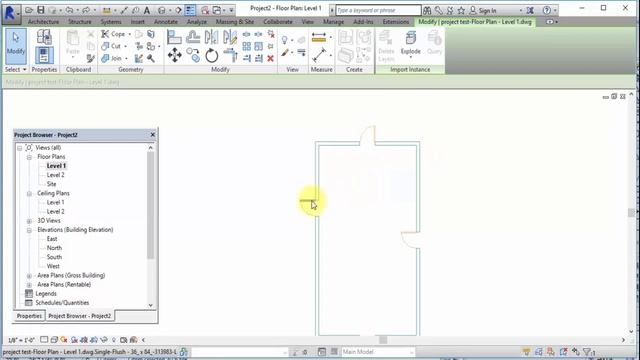Click Save in quick access toolbar
The width and height of the screenshot is (640, 360).
[x=40, y=10]
